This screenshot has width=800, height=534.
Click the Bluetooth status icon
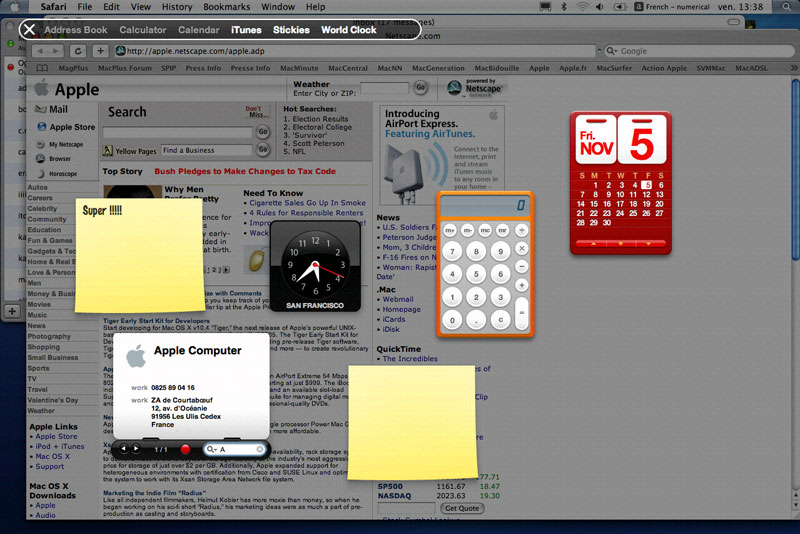(x=564, y=7)
